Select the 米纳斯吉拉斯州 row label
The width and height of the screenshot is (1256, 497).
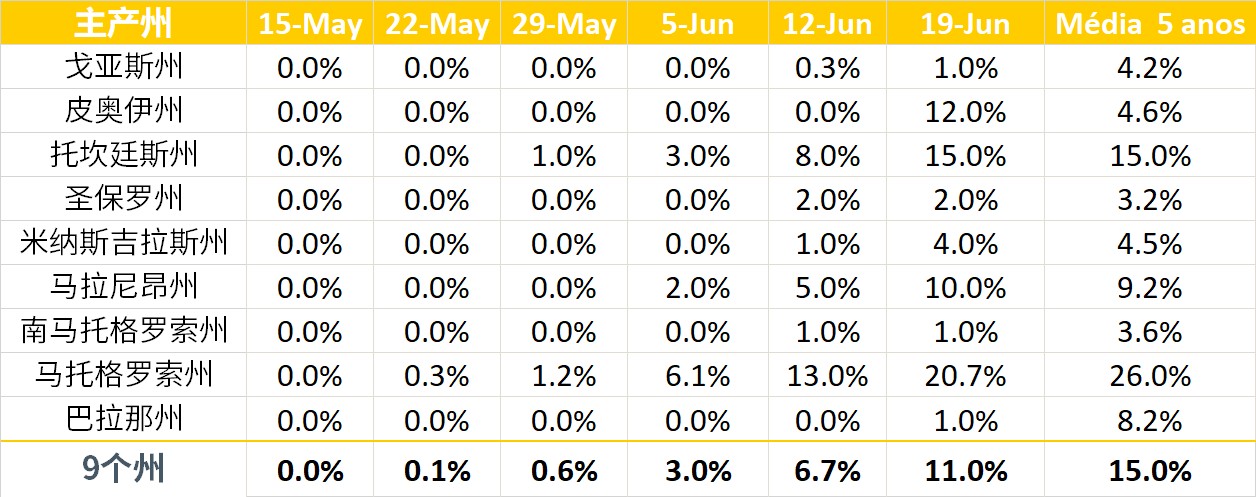(124, 242)
